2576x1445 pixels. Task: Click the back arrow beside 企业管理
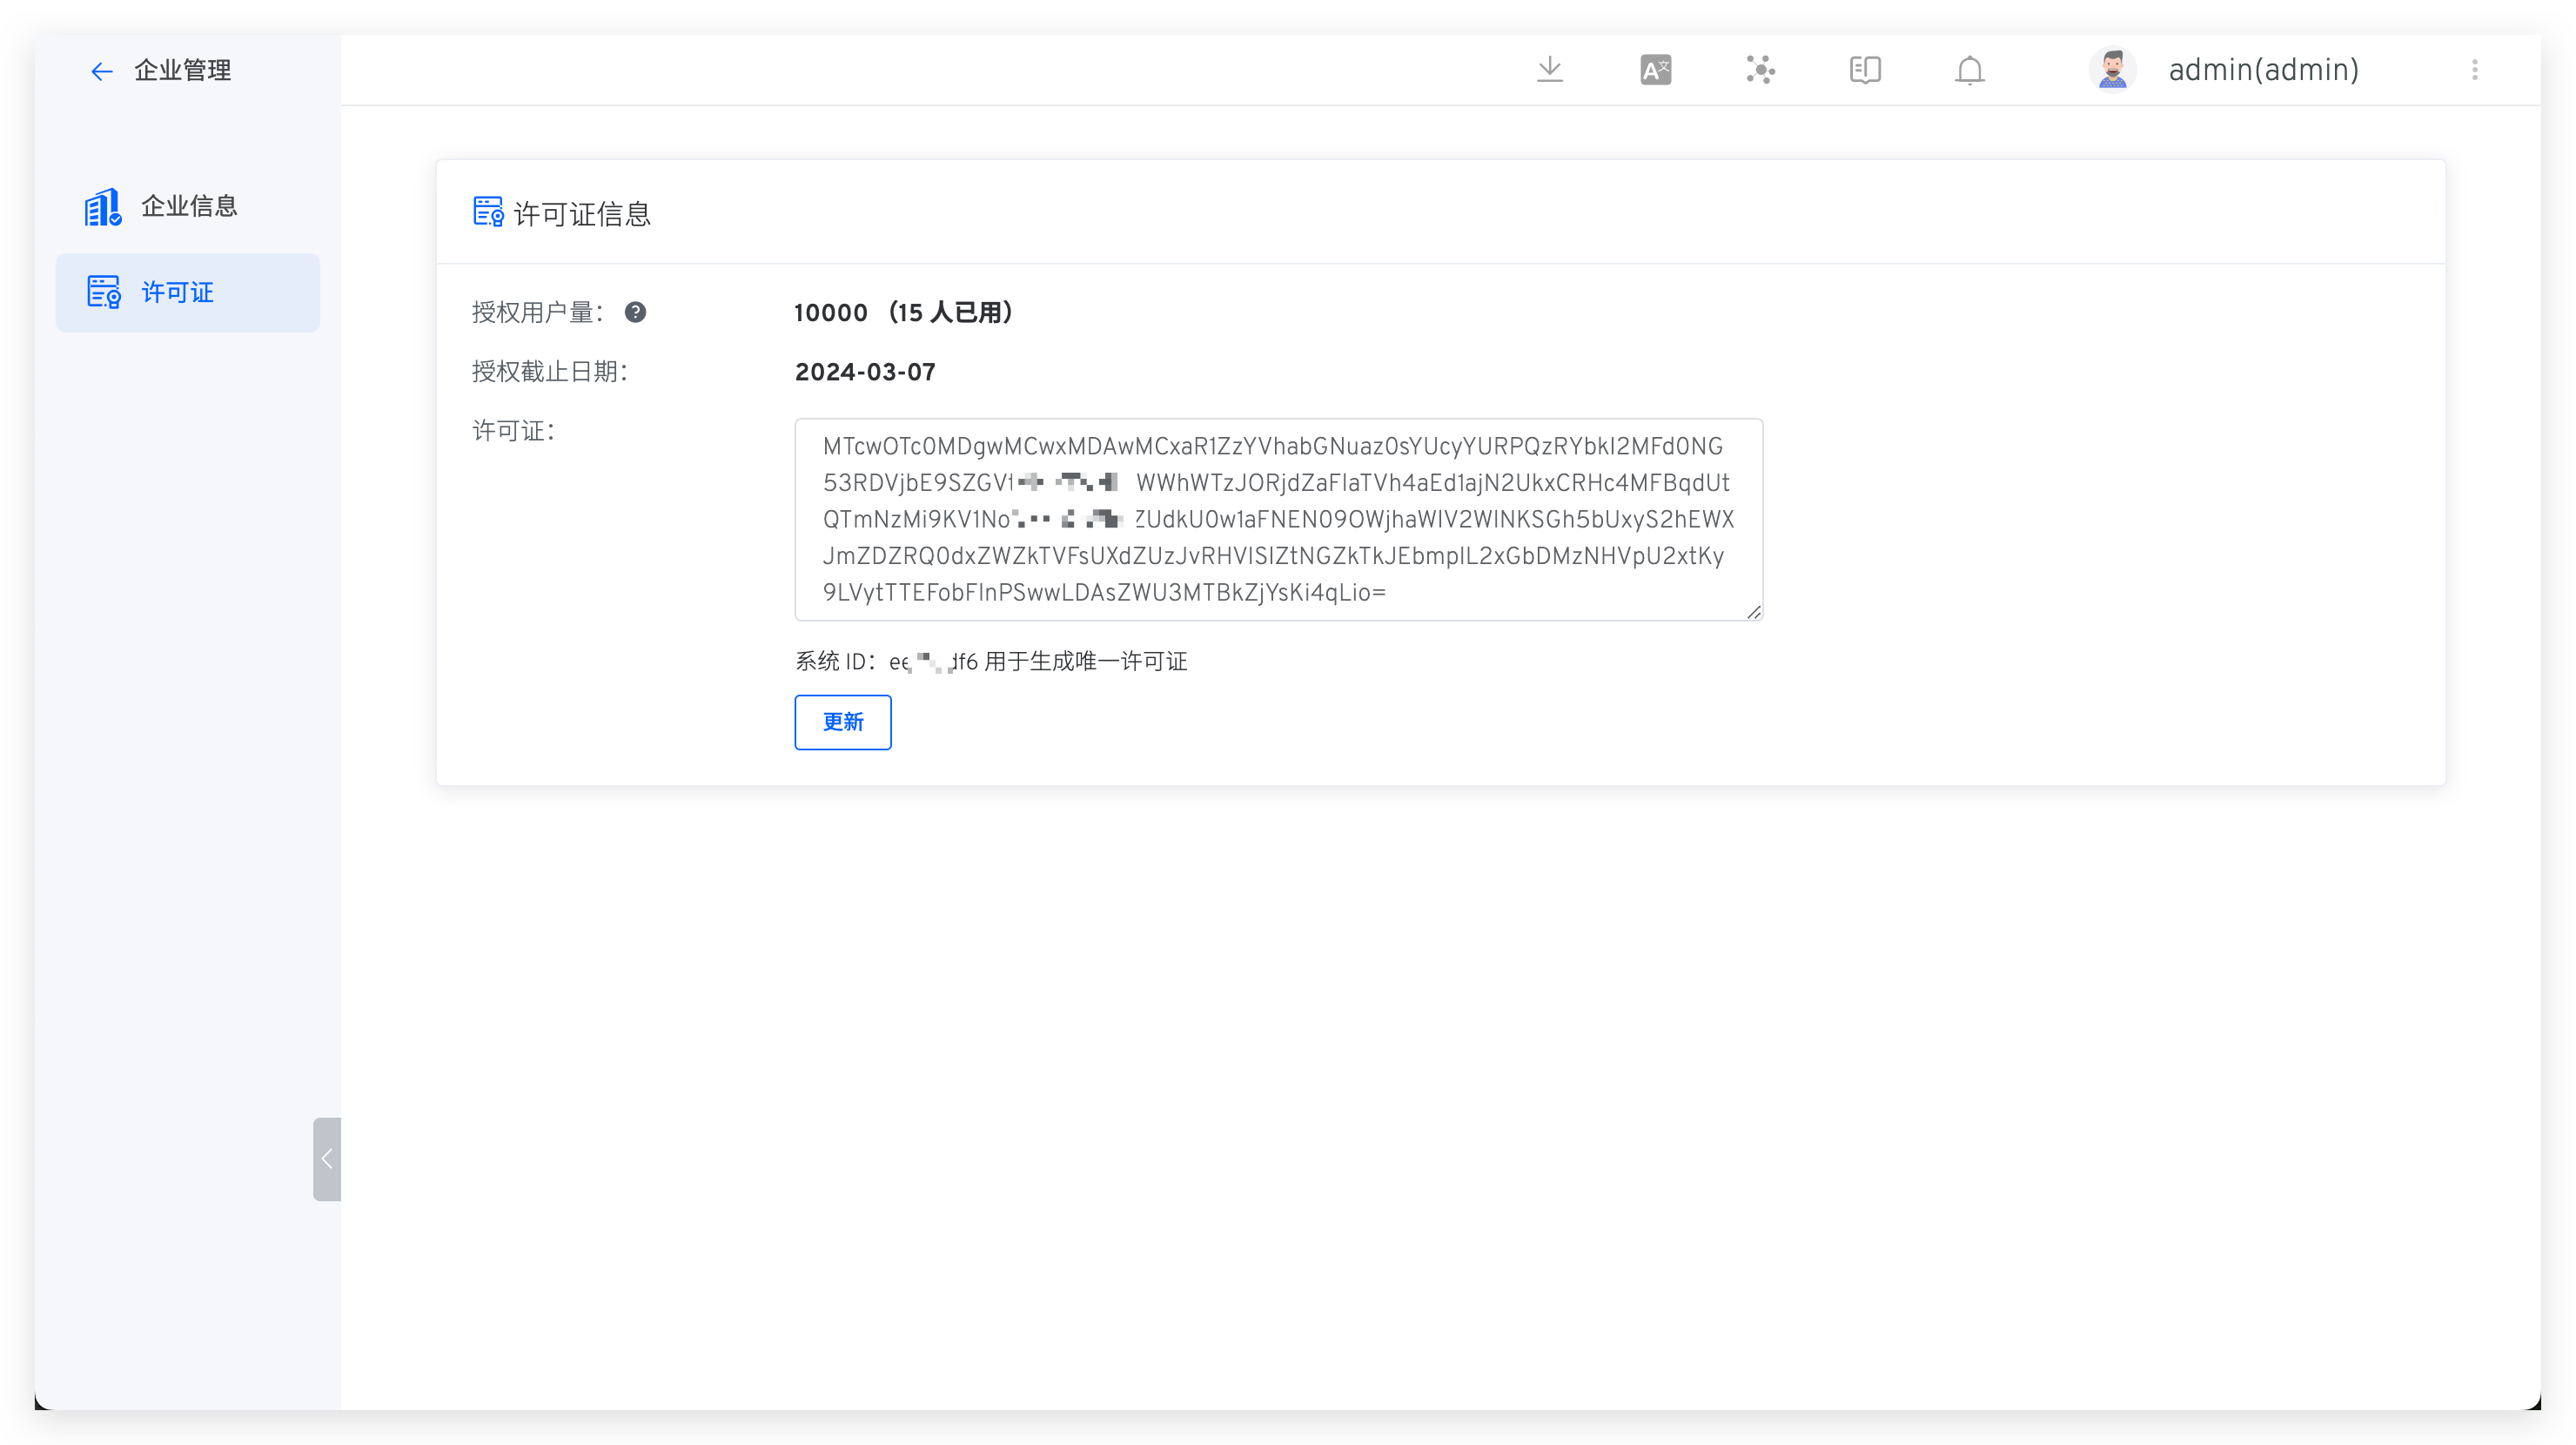(x=101, y=71)
